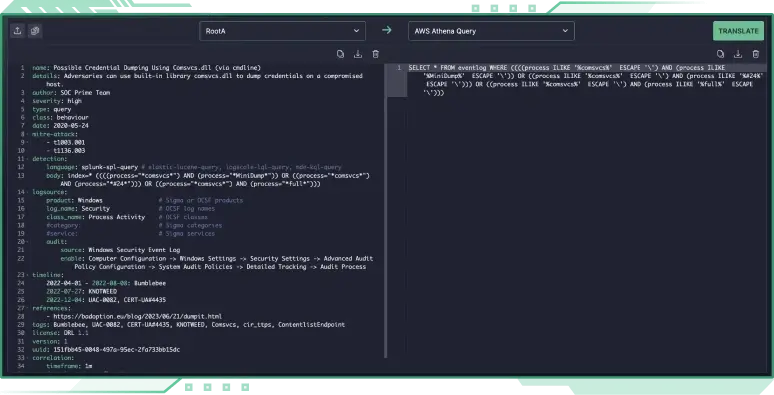The height and width of the screenshot is (395, 774).
Task: Open the AWS Athena Query target dropdown
Action: [491, 31]
